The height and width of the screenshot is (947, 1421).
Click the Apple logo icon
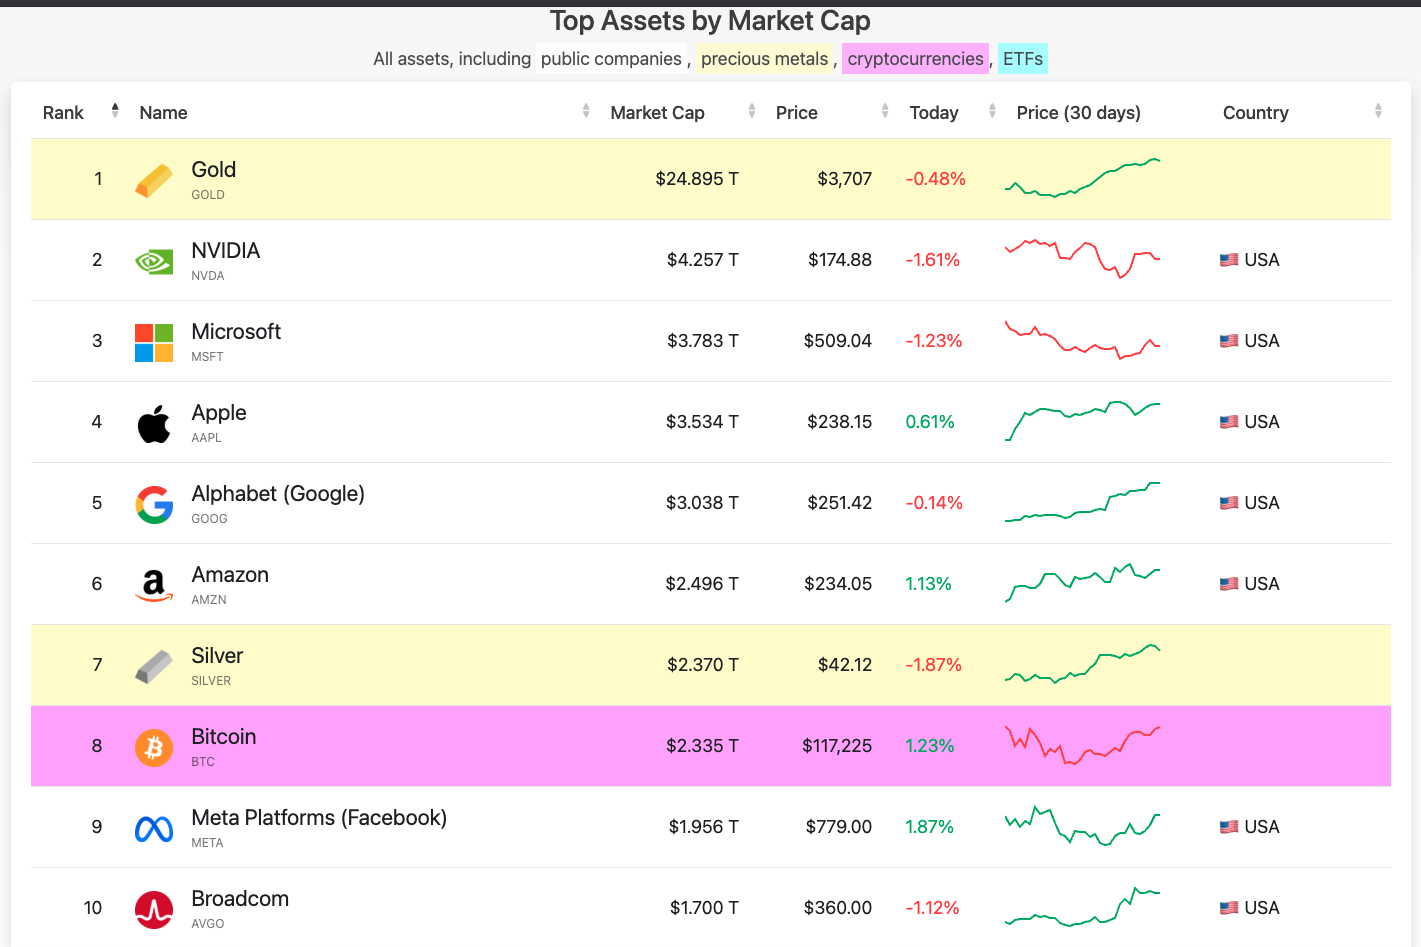coord(154,424)
